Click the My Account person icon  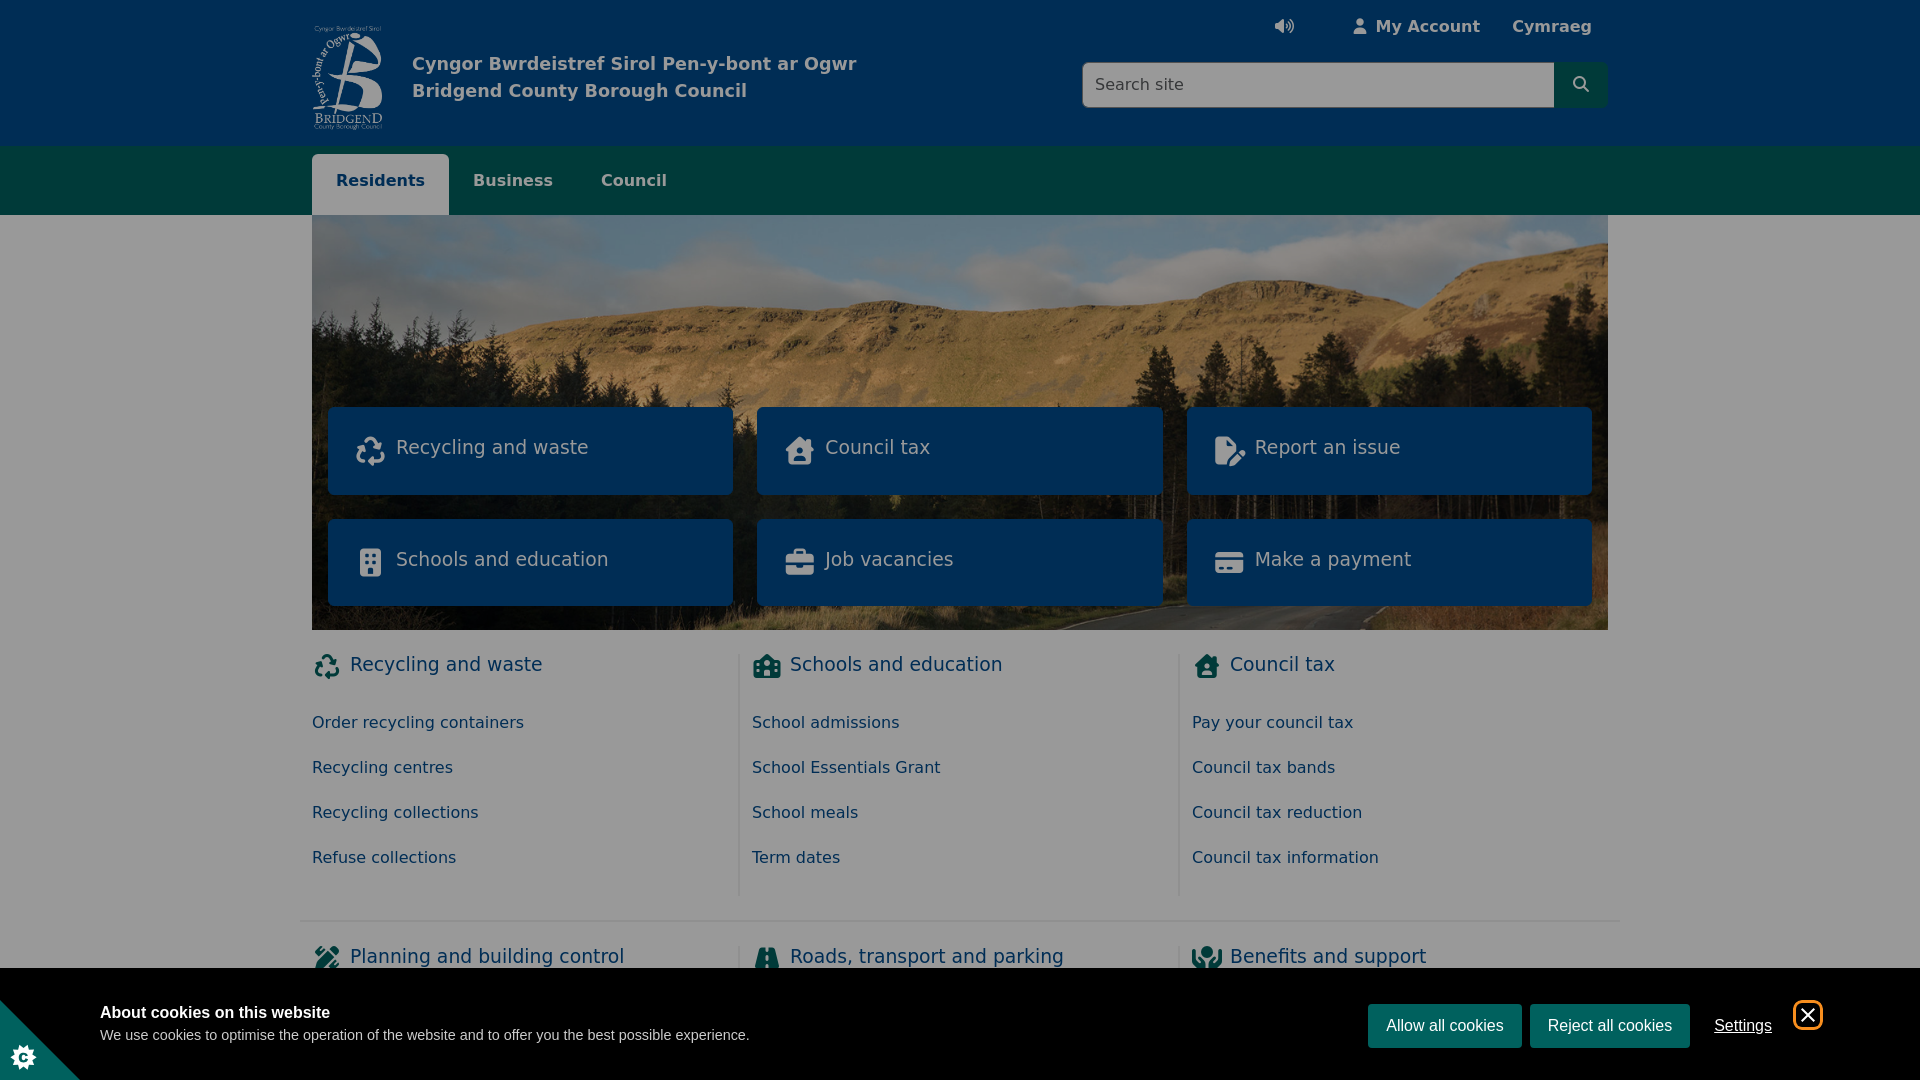coord(1359,27)
